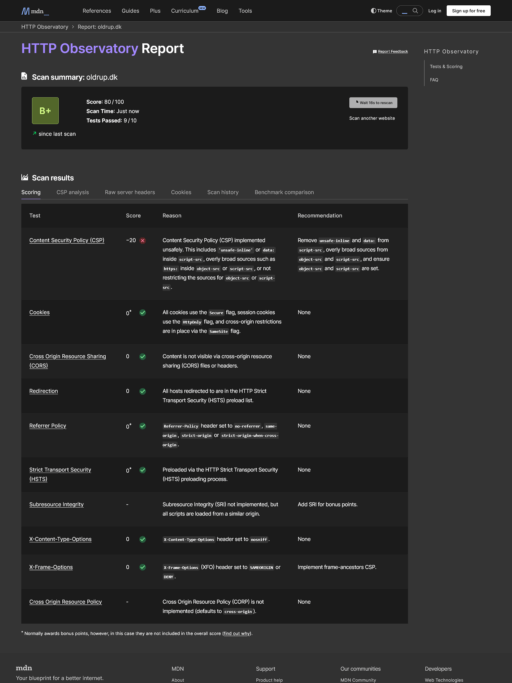Click the green arrow since last scan
Viewport: 512px width, 683px height.
point(34,133)
